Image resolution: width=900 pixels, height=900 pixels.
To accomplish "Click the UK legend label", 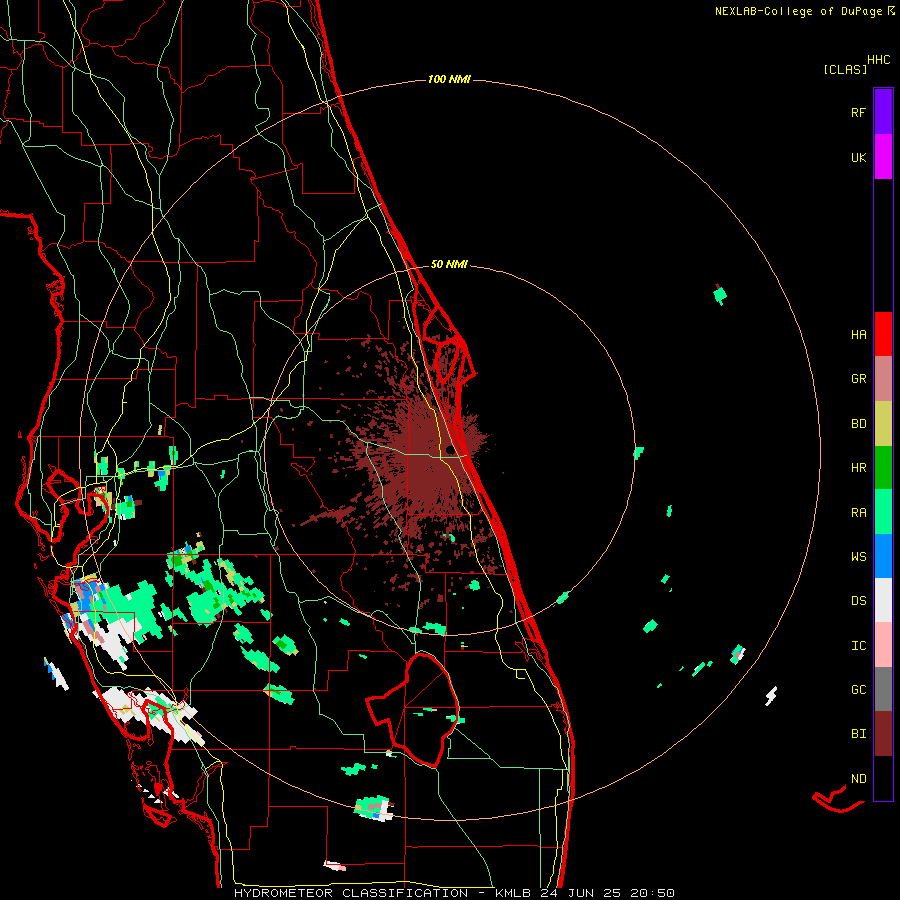I will 858,157.
